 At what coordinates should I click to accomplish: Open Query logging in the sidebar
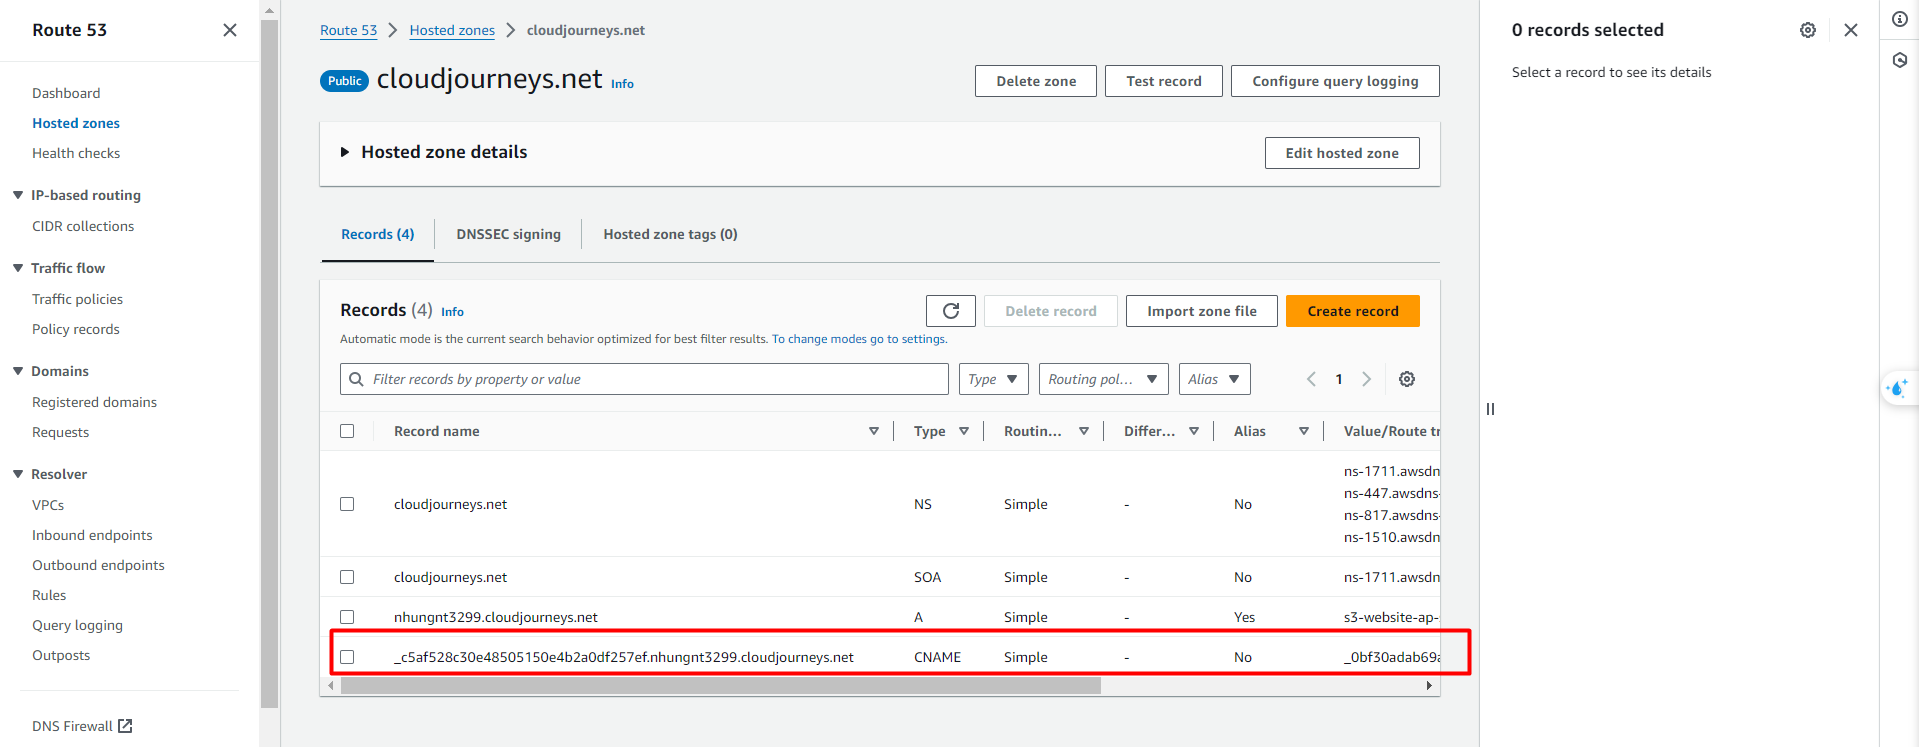click(x=77, y=625)
